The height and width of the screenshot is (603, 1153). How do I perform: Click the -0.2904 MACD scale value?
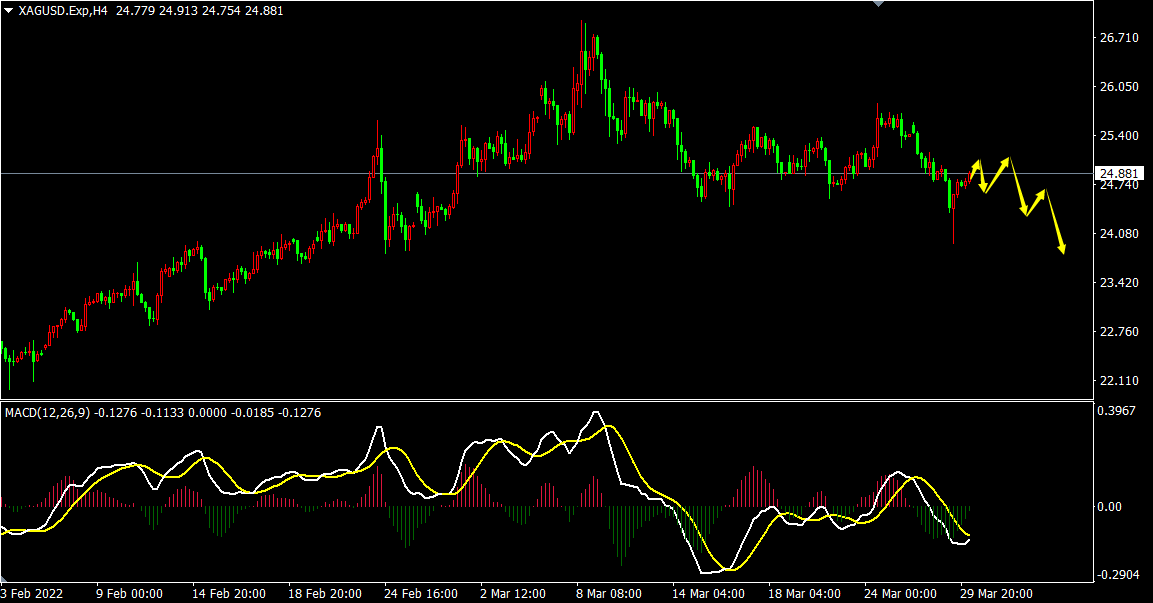pos(1119,576)
